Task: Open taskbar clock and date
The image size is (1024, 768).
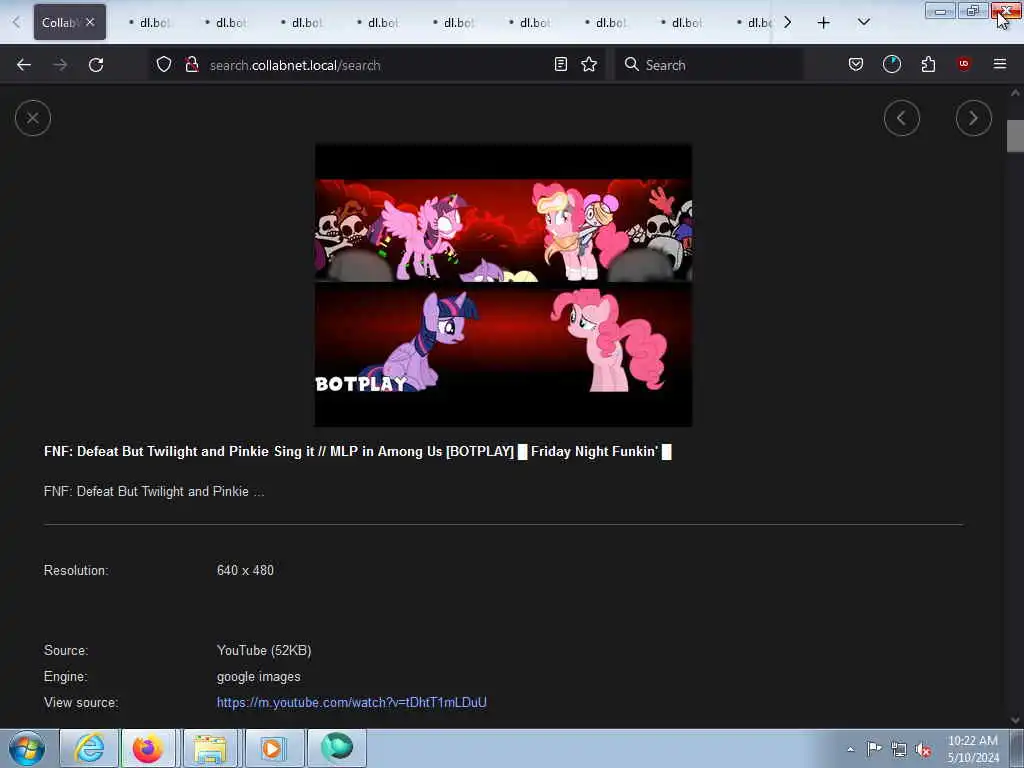Action: point(973,749)
